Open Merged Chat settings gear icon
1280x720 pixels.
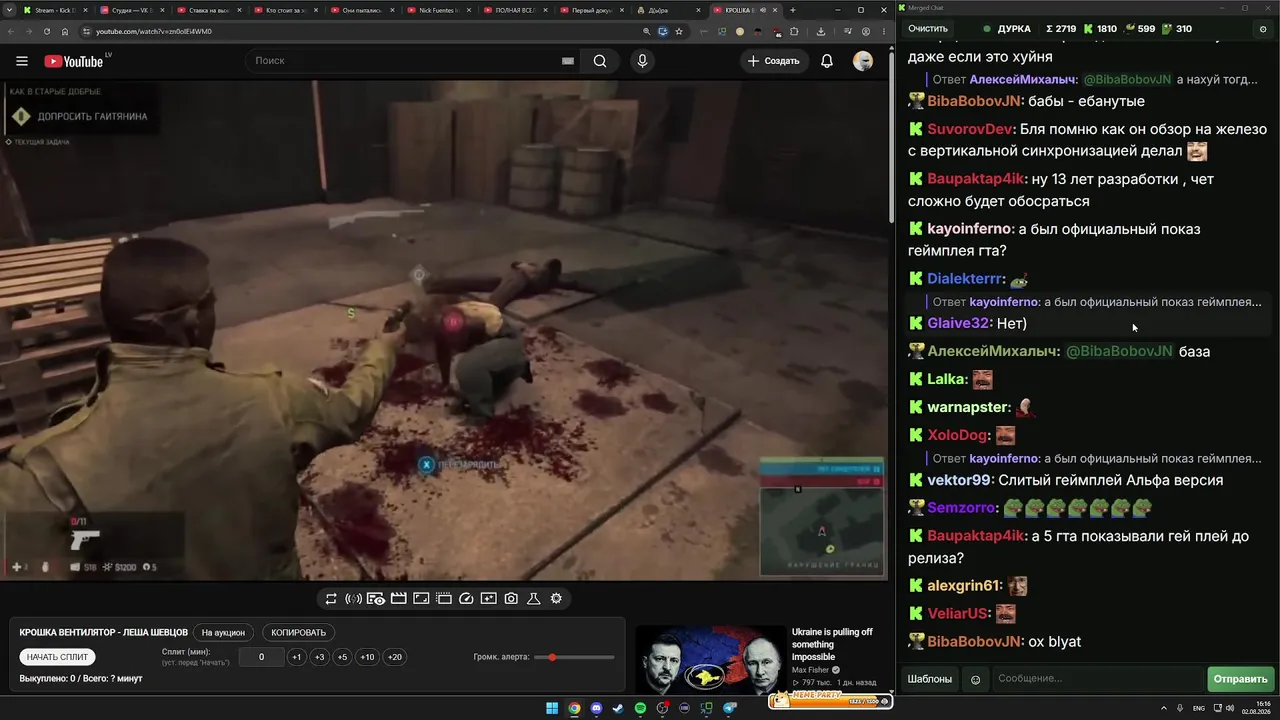pyautogui.click(x=1264, y=29)
